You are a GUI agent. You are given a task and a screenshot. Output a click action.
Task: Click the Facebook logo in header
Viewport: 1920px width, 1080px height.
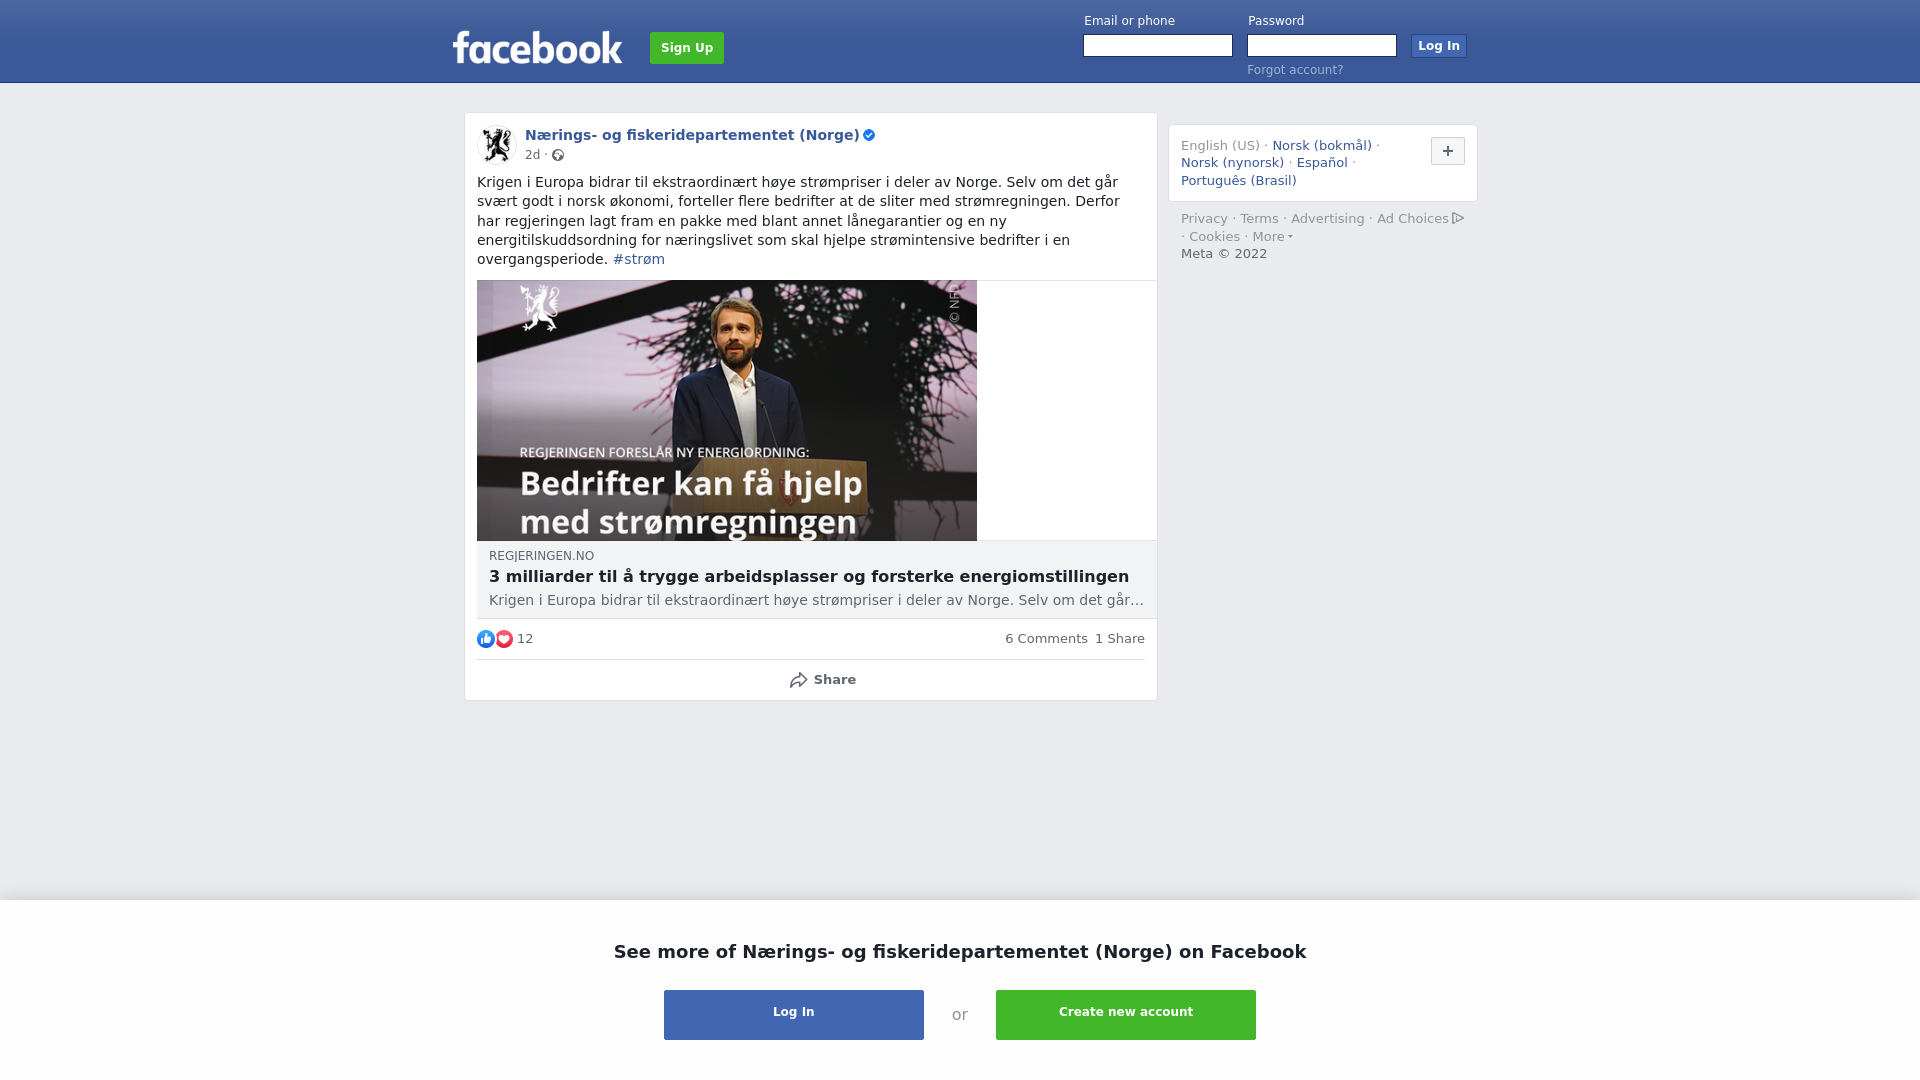[537, 47]
